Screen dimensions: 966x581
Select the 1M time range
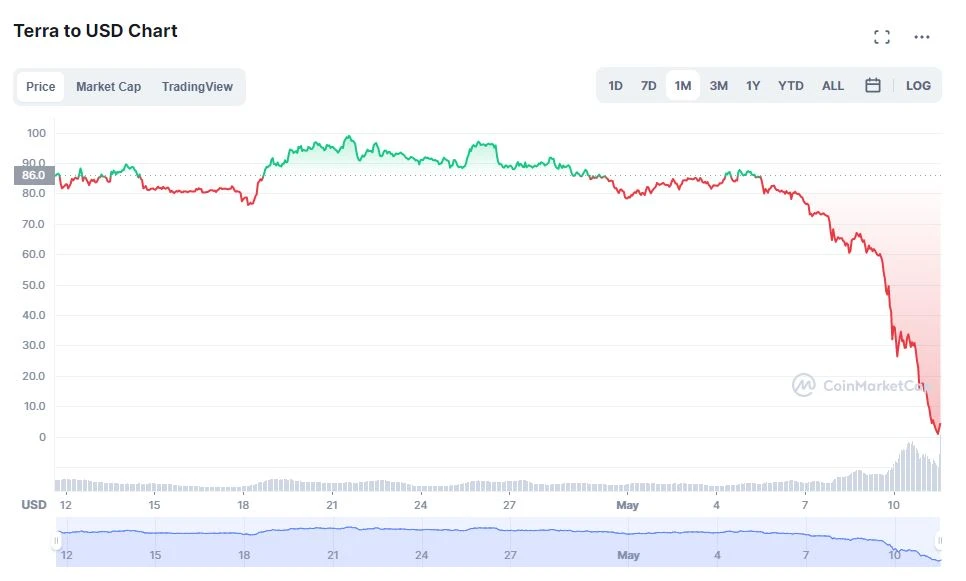[x=682, y=86]
